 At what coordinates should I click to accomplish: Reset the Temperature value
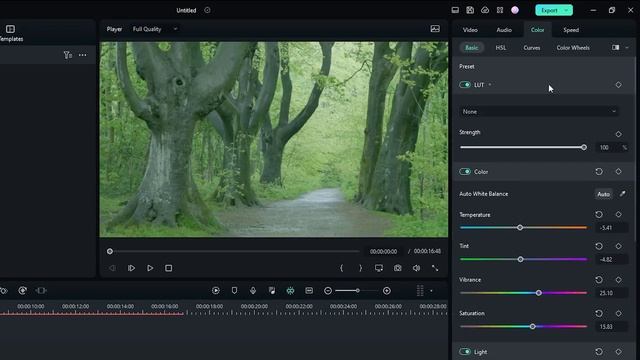599,214
